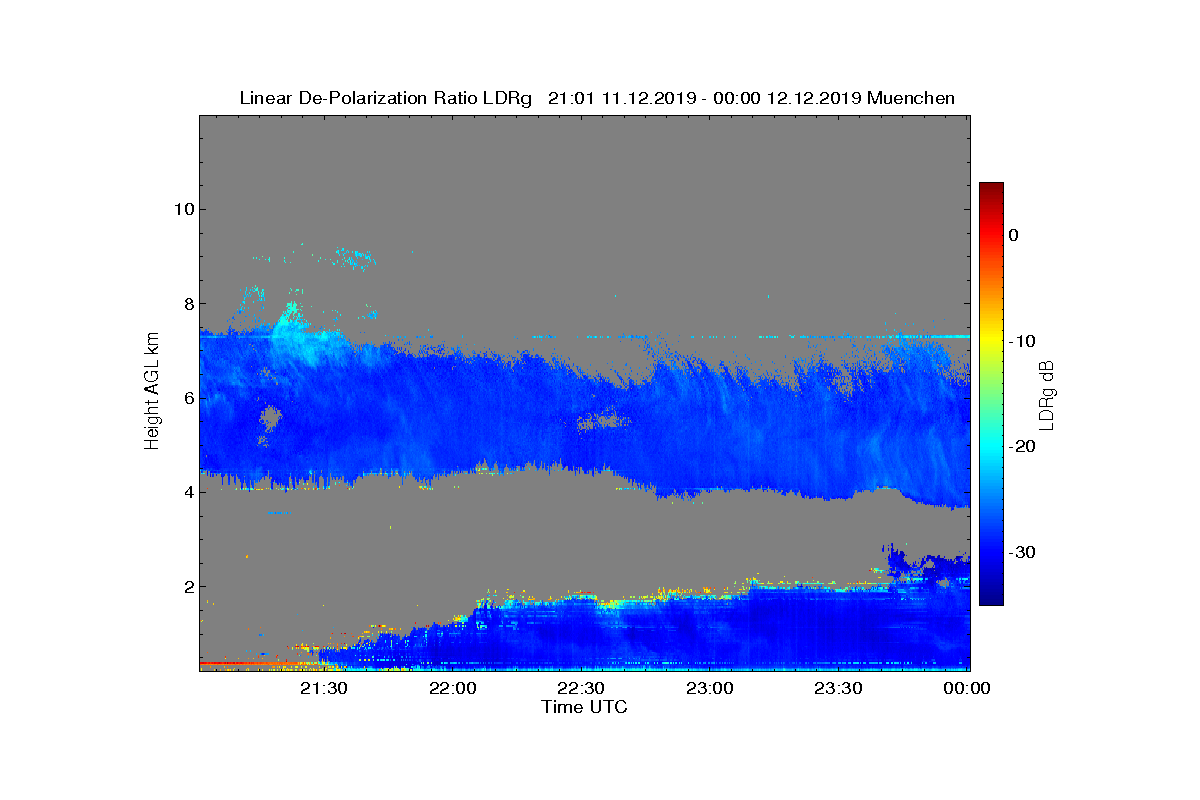This screenshot has height=800, width=1200.
Task: Click the colorbar value '-10'
Action: tap(1022, 341)
